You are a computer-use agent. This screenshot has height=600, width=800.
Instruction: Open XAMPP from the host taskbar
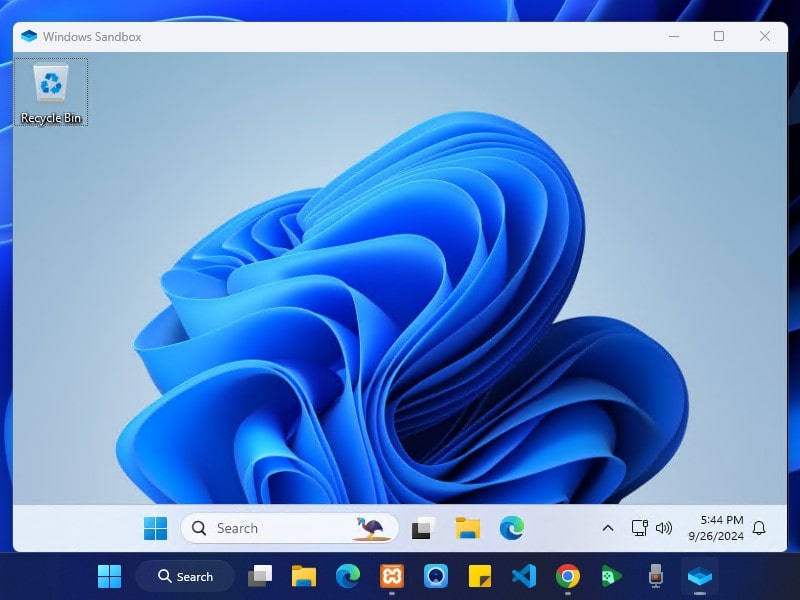coord(392,576)
